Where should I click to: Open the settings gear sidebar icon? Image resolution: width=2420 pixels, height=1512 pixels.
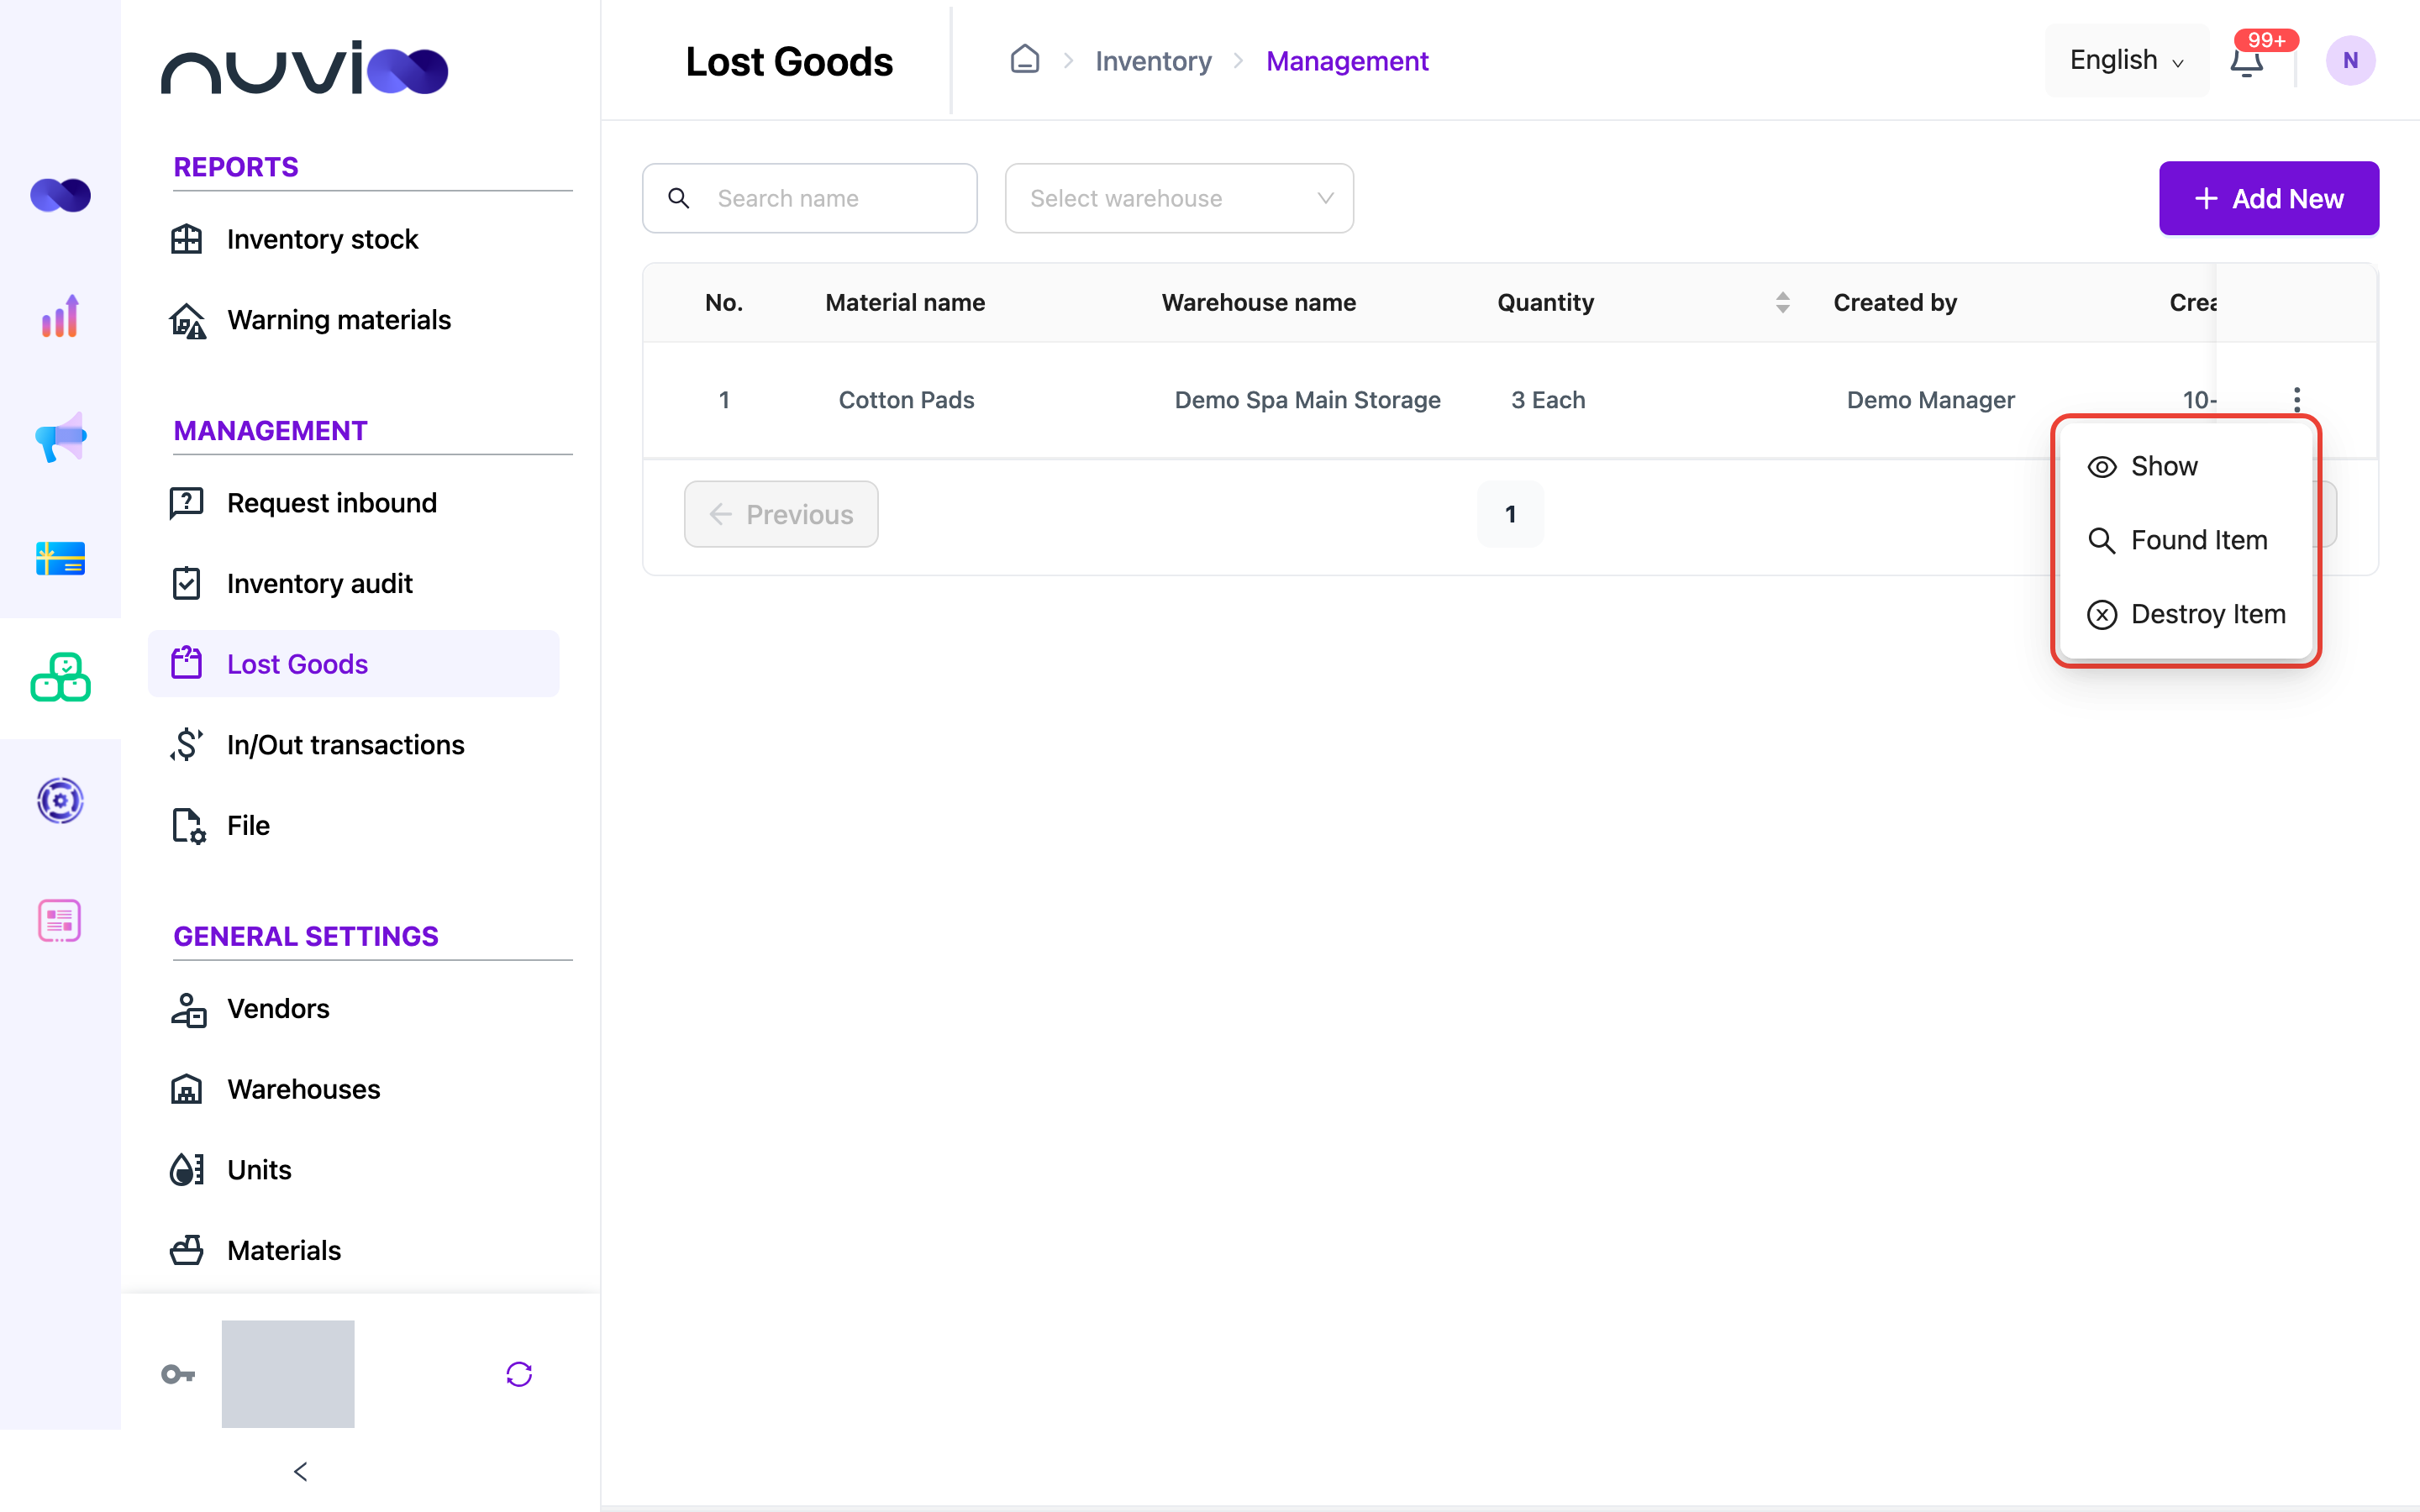(60, 800)
